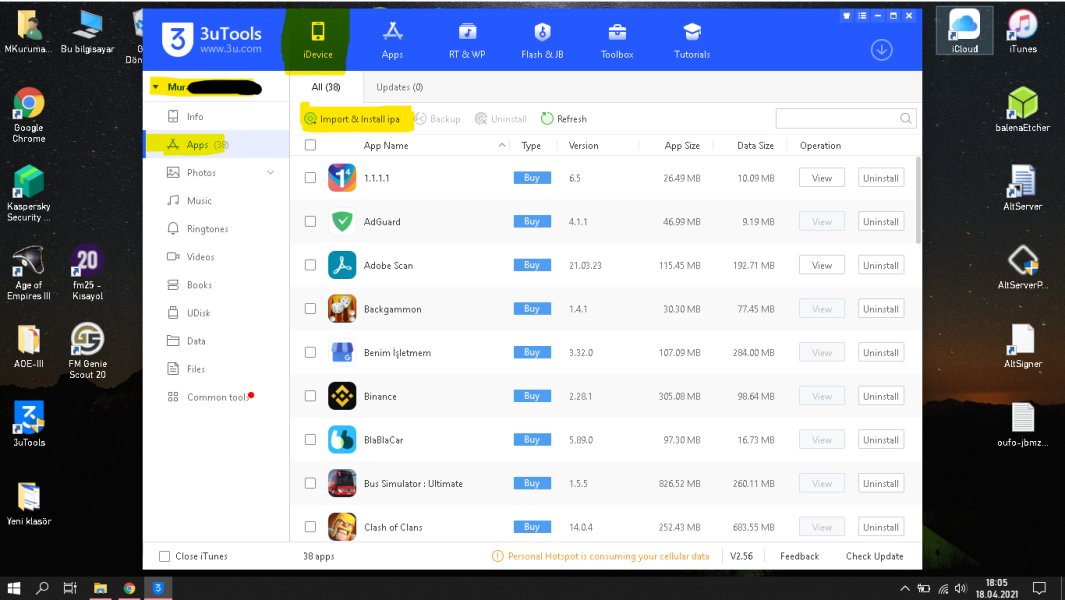
Task: Open the RT & WP section
Action: click(467, 40)
